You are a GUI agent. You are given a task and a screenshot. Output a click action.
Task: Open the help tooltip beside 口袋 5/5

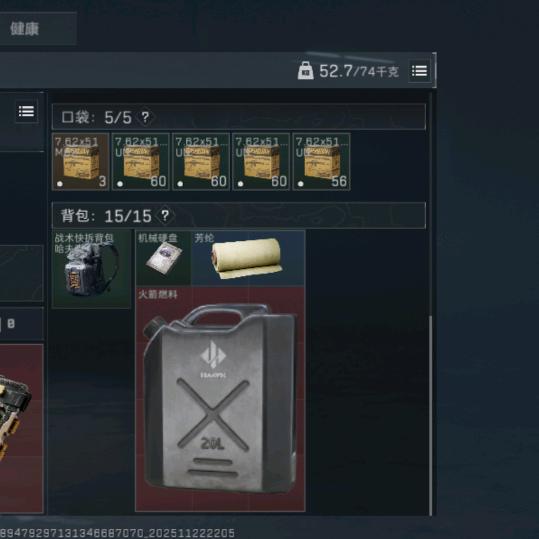[145, 118]
